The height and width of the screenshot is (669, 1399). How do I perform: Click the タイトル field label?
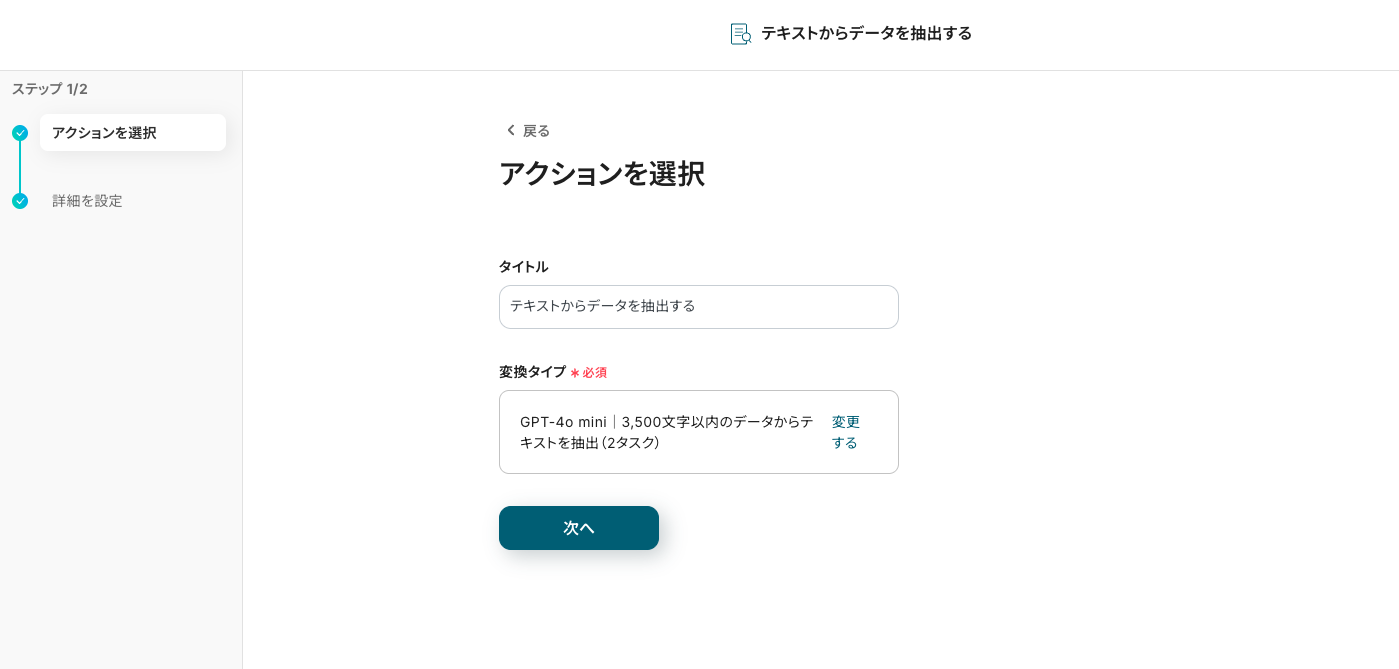pyautogui.click(x=523, y=267)
